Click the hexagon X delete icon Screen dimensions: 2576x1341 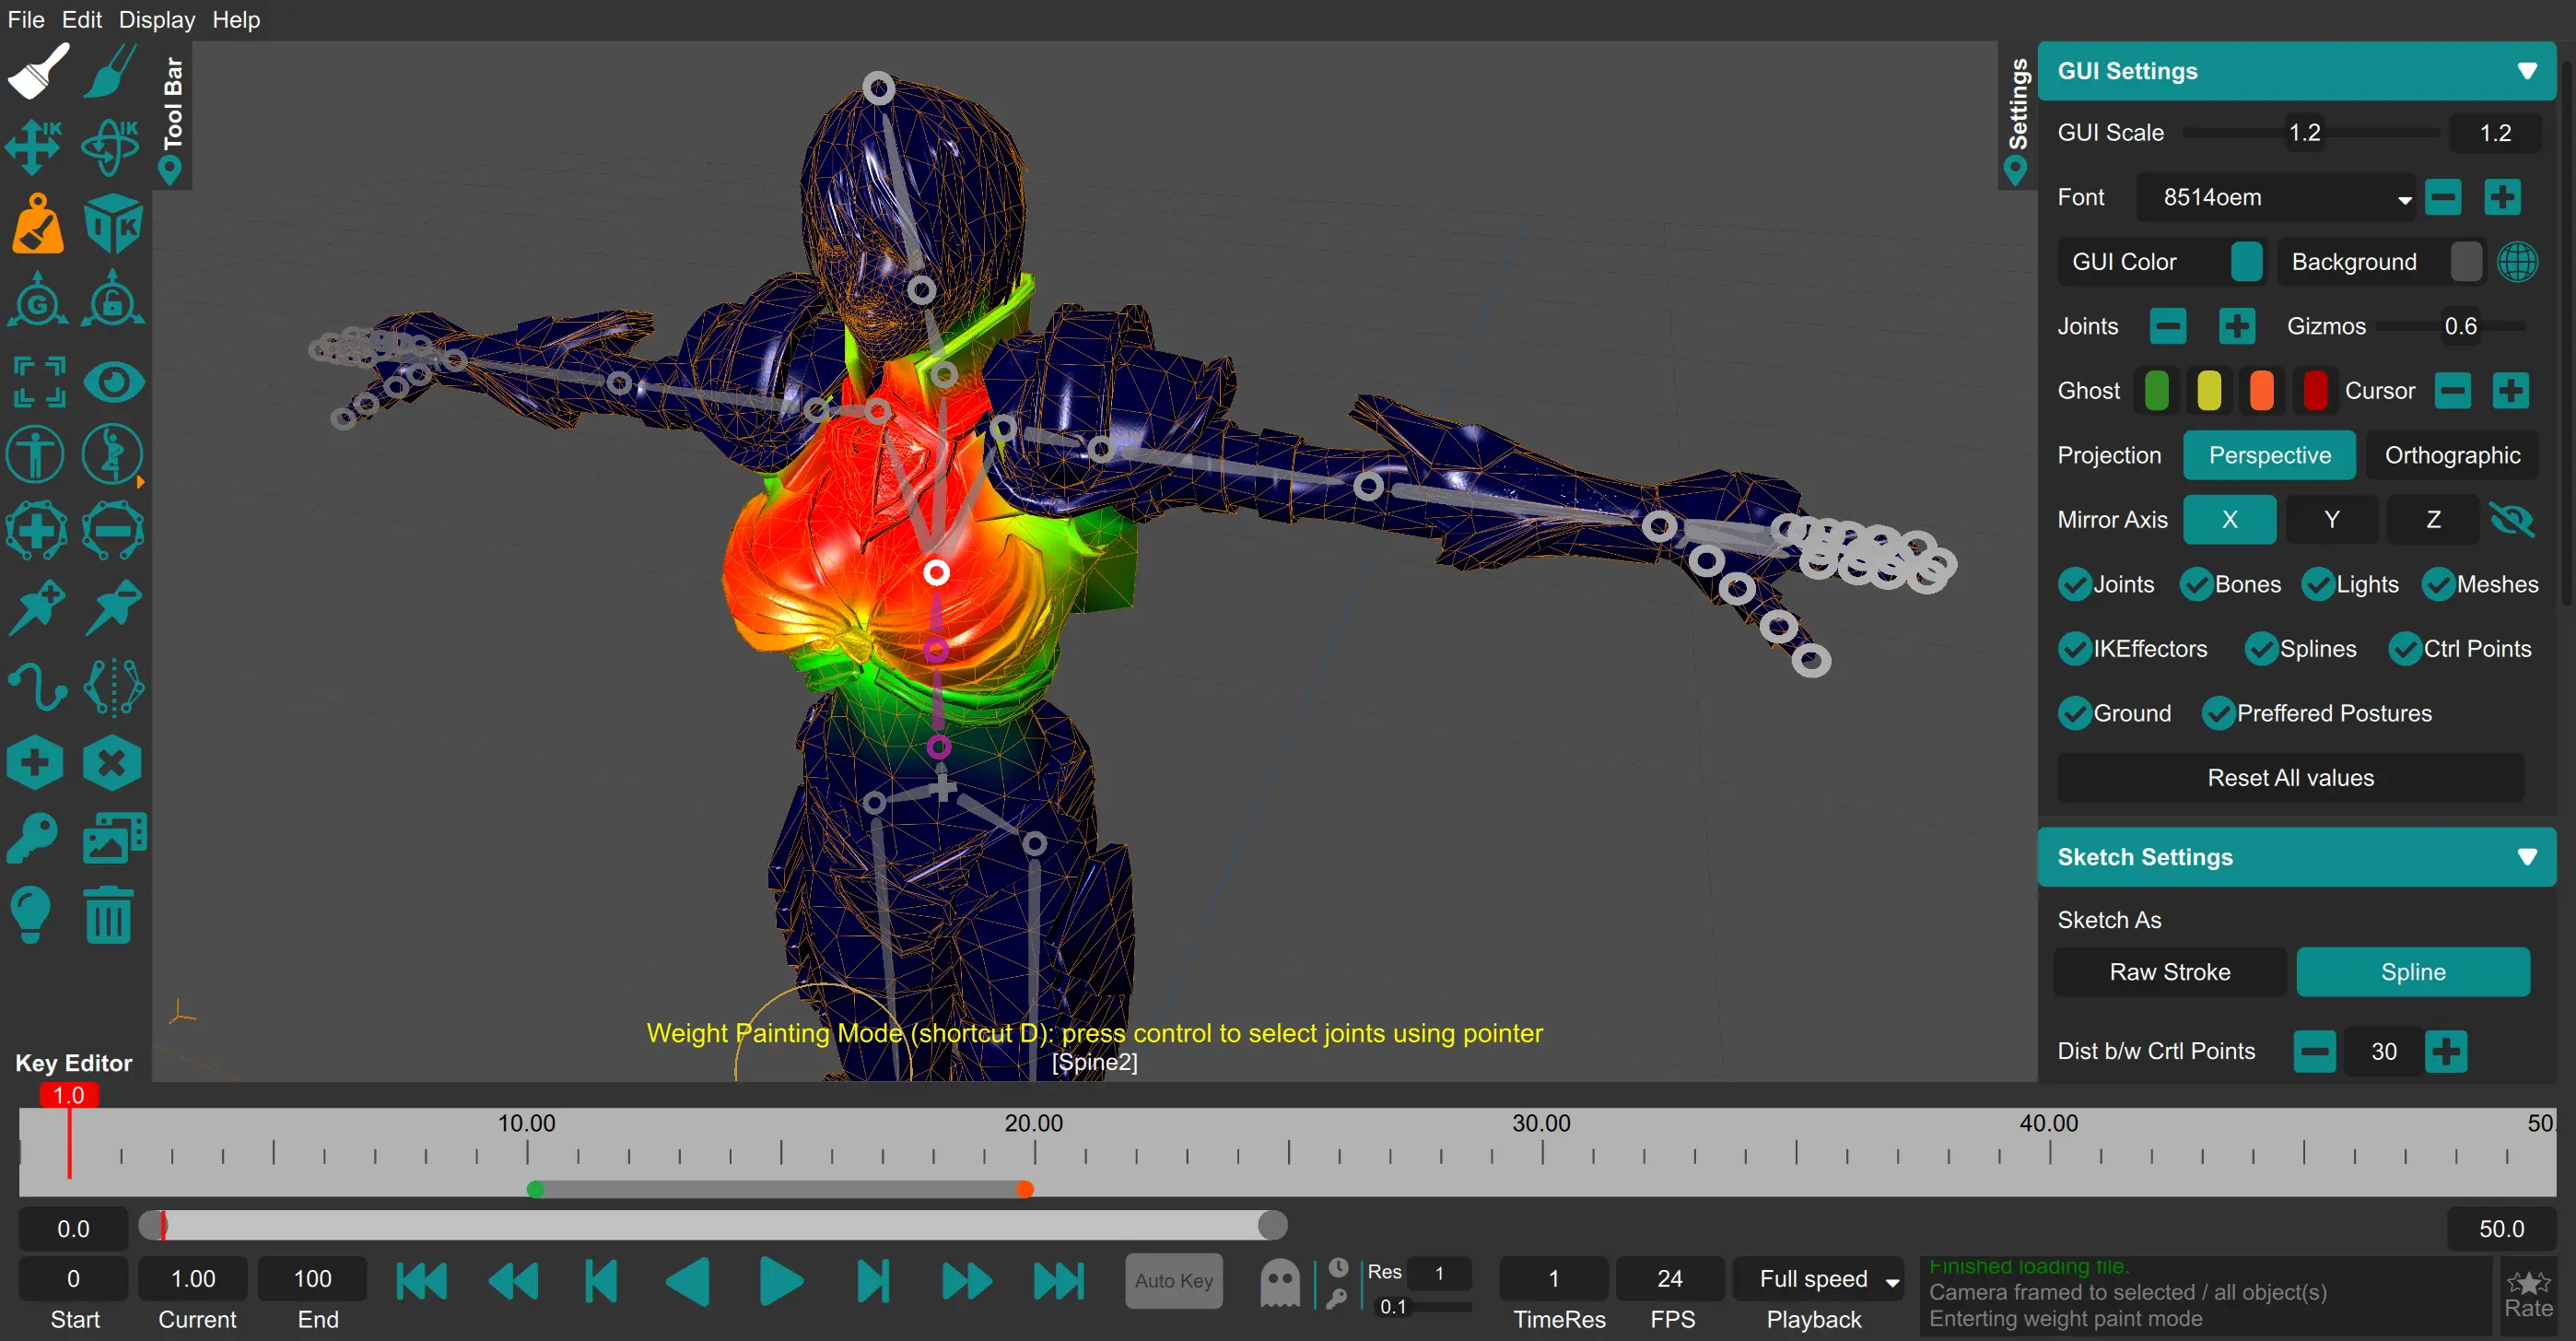(x=112, y=764)
